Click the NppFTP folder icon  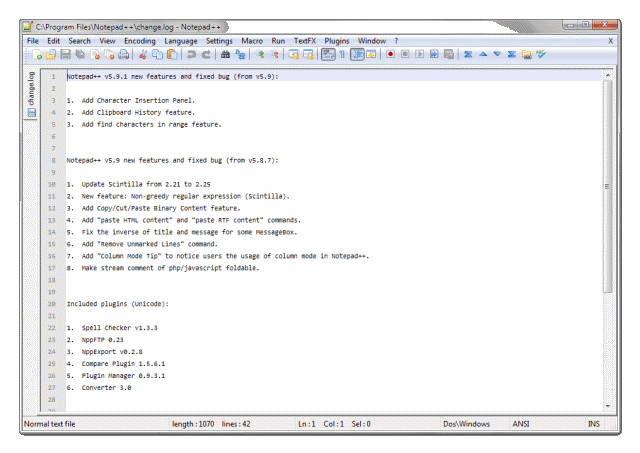[527, 54]
